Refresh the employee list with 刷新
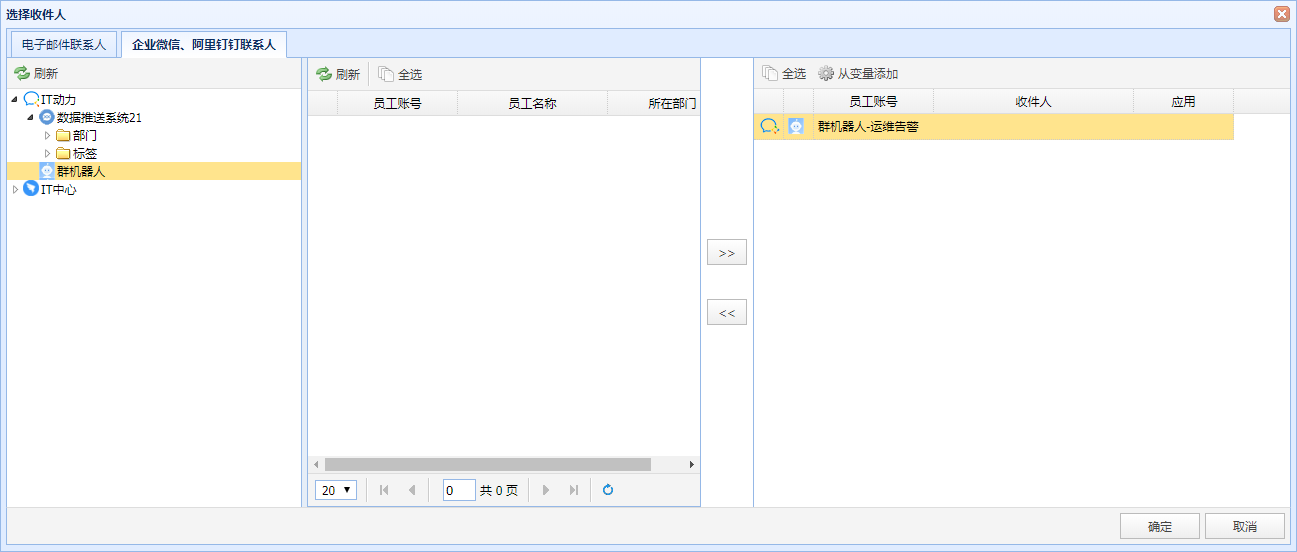This screenshot has width=1297, height=552. 338,74
